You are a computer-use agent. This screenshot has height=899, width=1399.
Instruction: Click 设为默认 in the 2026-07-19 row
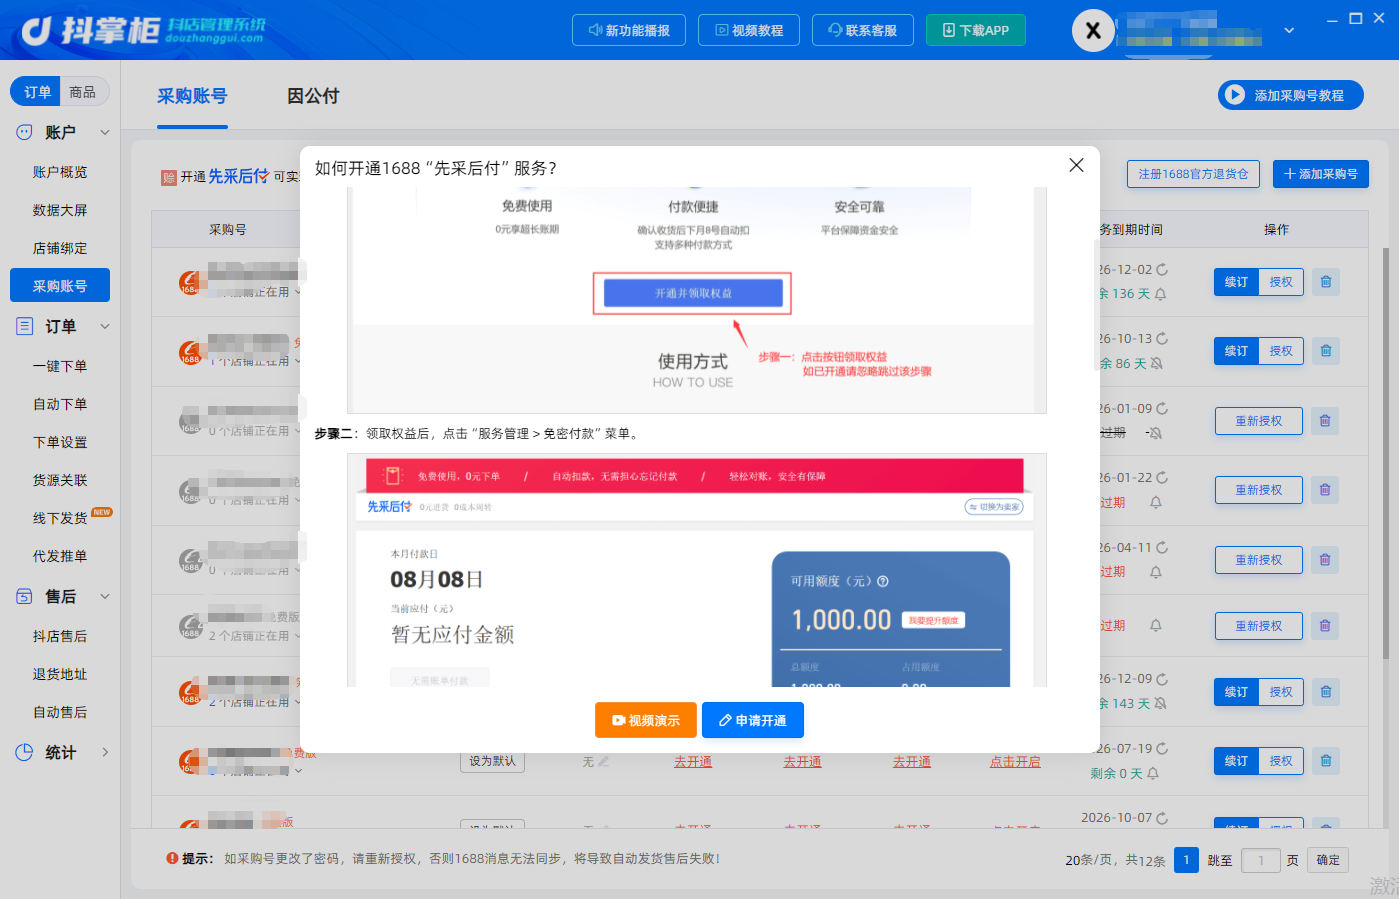tap(493, 761)
